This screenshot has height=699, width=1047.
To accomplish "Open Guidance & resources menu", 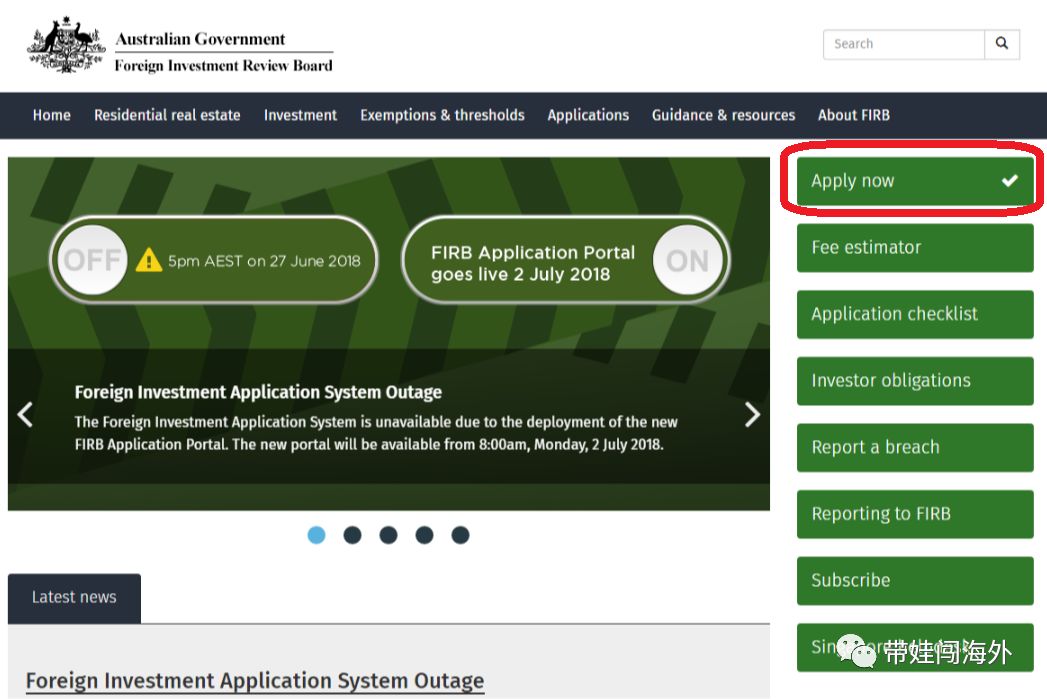I will point(723,115).
